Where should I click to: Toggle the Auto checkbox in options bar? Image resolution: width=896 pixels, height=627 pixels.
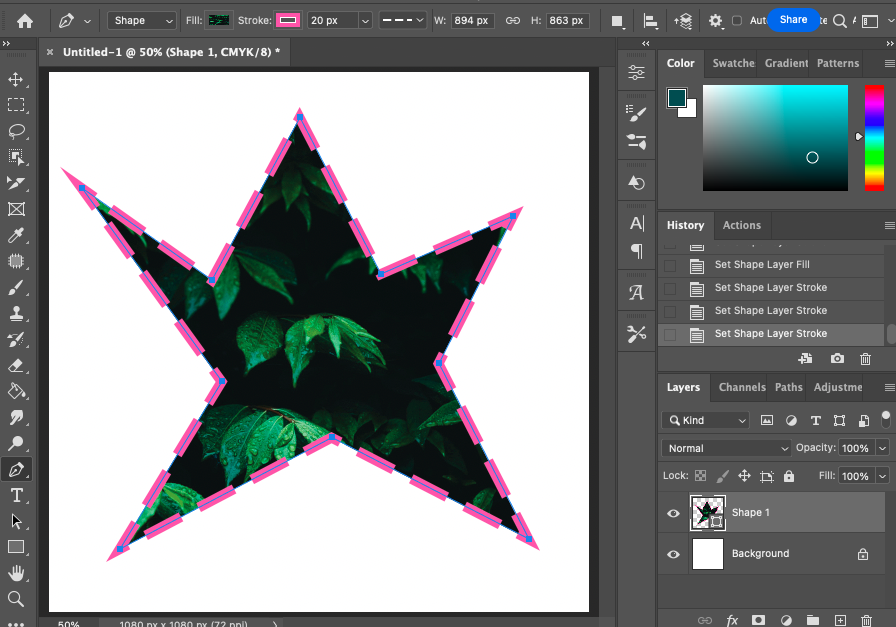pyautogui.click(x=737, y=20)
